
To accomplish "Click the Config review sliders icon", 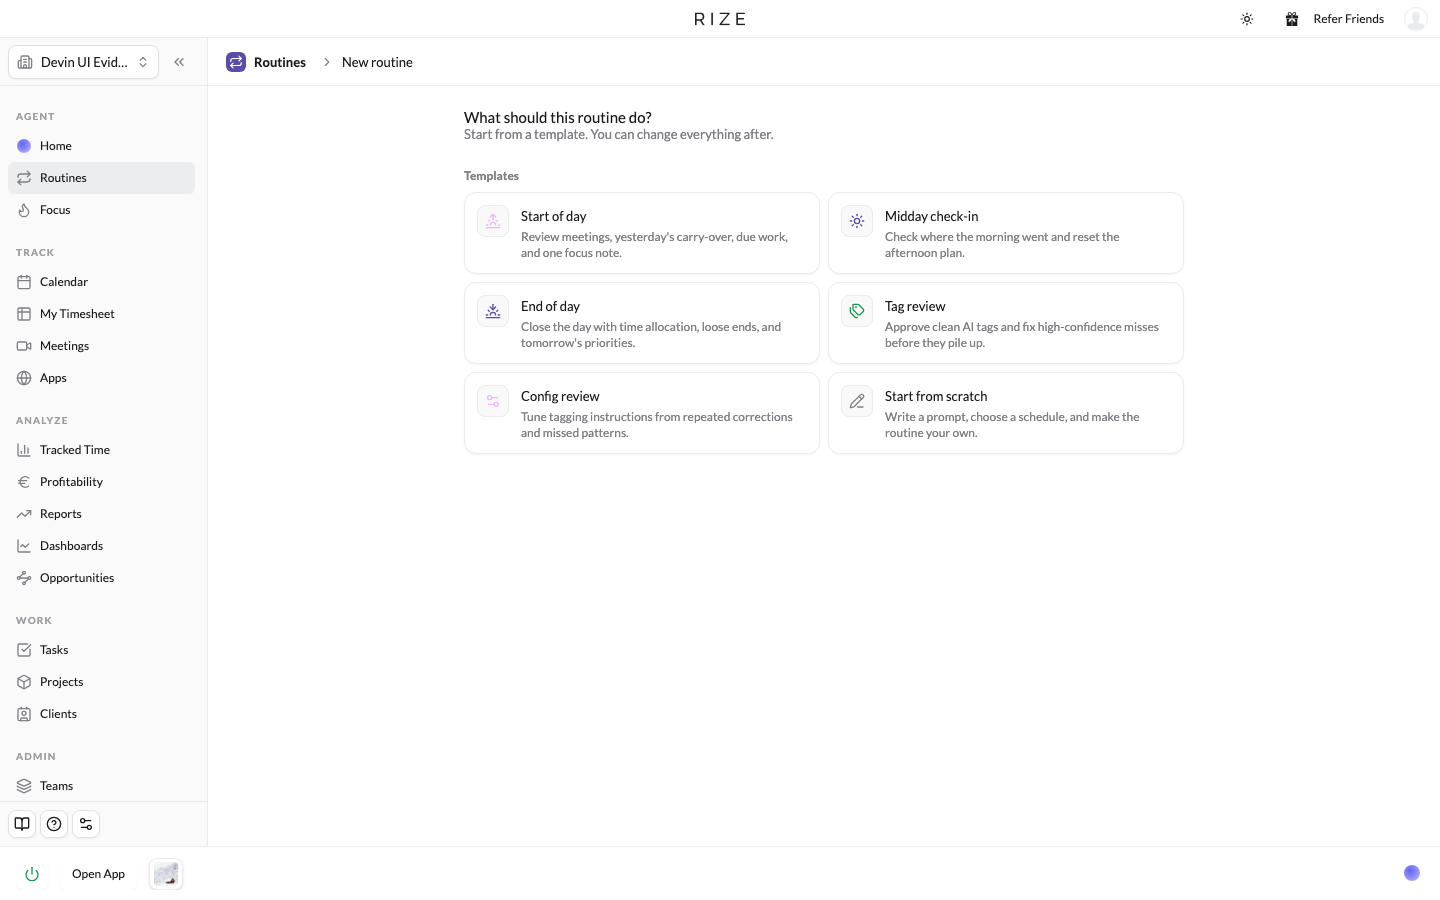I will pos(493,401).
